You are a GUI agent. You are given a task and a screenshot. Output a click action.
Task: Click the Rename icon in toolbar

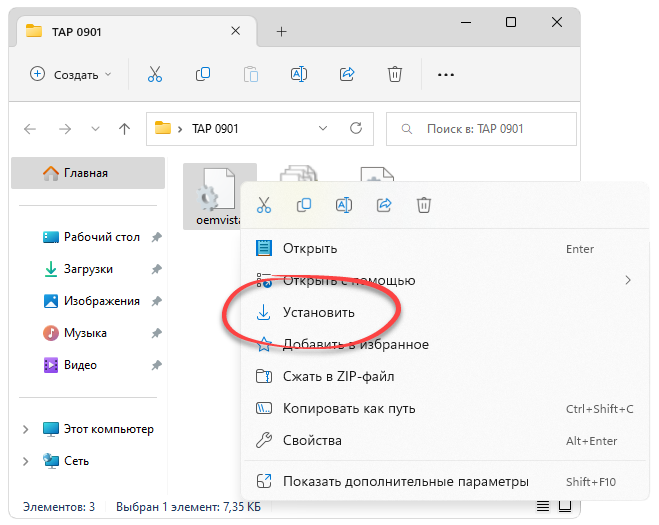(298, 74)
